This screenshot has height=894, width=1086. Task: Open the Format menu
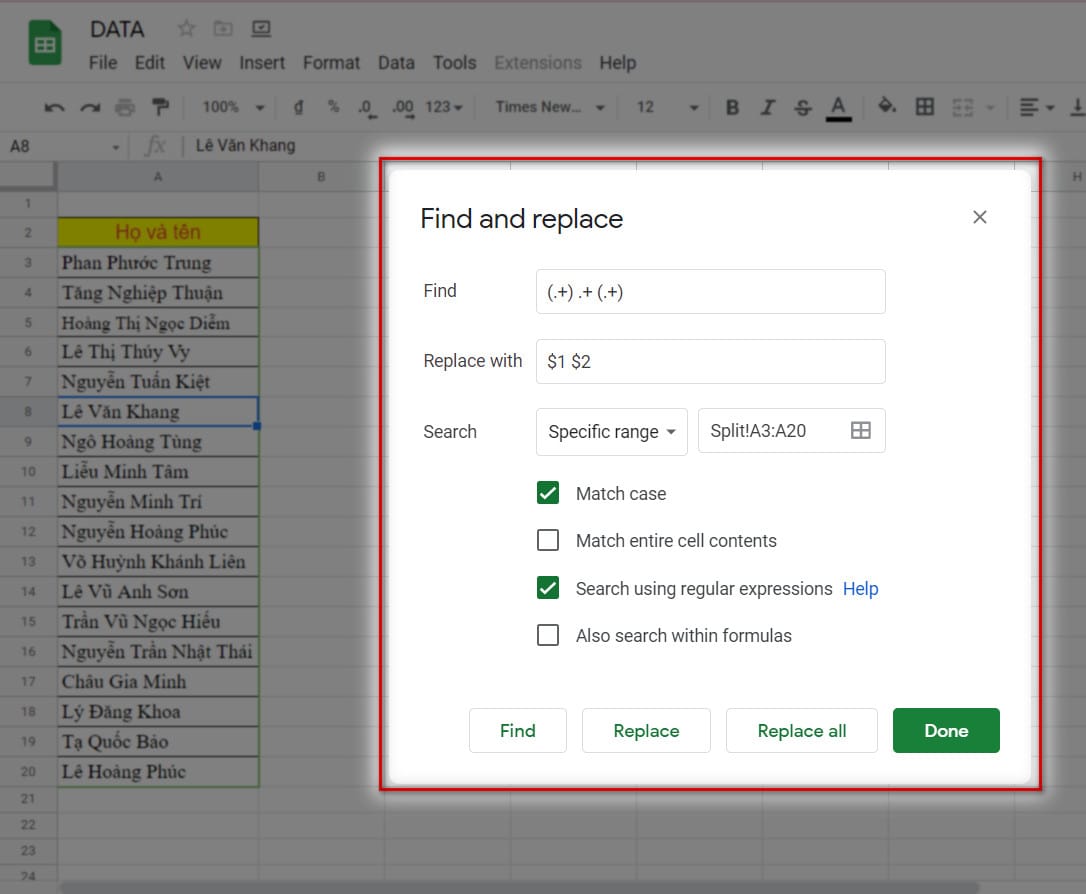pos(331,63)
